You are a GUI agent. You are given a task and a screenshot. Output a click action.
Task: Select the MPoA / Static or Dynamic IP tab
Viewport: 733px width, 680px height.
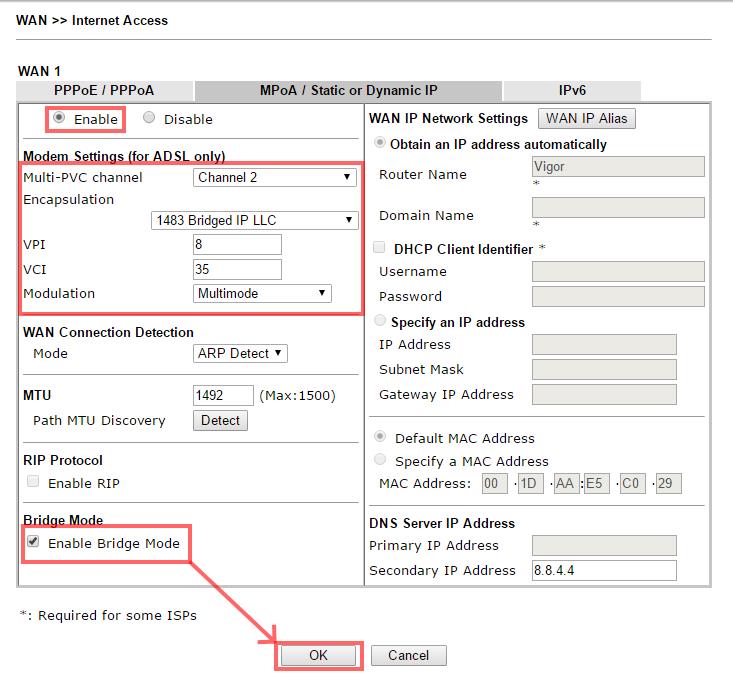[x=348, y=90]
